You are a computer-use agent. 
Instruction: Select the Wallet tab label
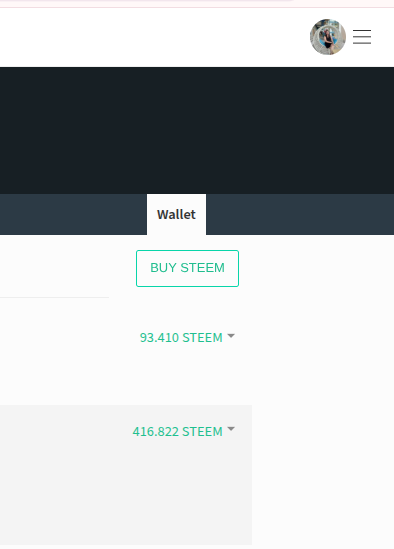coord(177,214)
